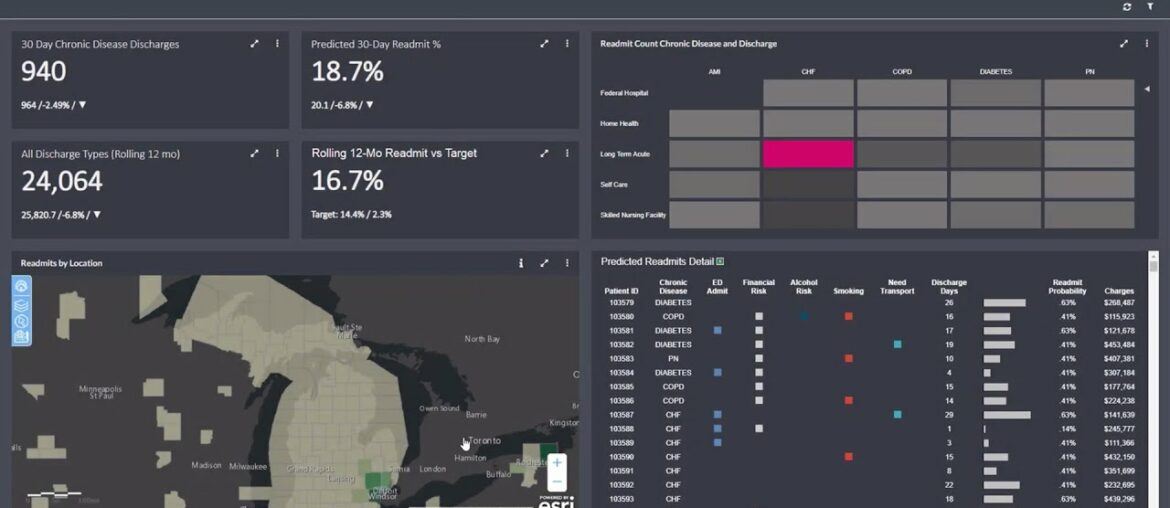Open options menu for Rolling 12-Mo Readmit tile
Screen dimensions: 1170x508
click(567, 154)
